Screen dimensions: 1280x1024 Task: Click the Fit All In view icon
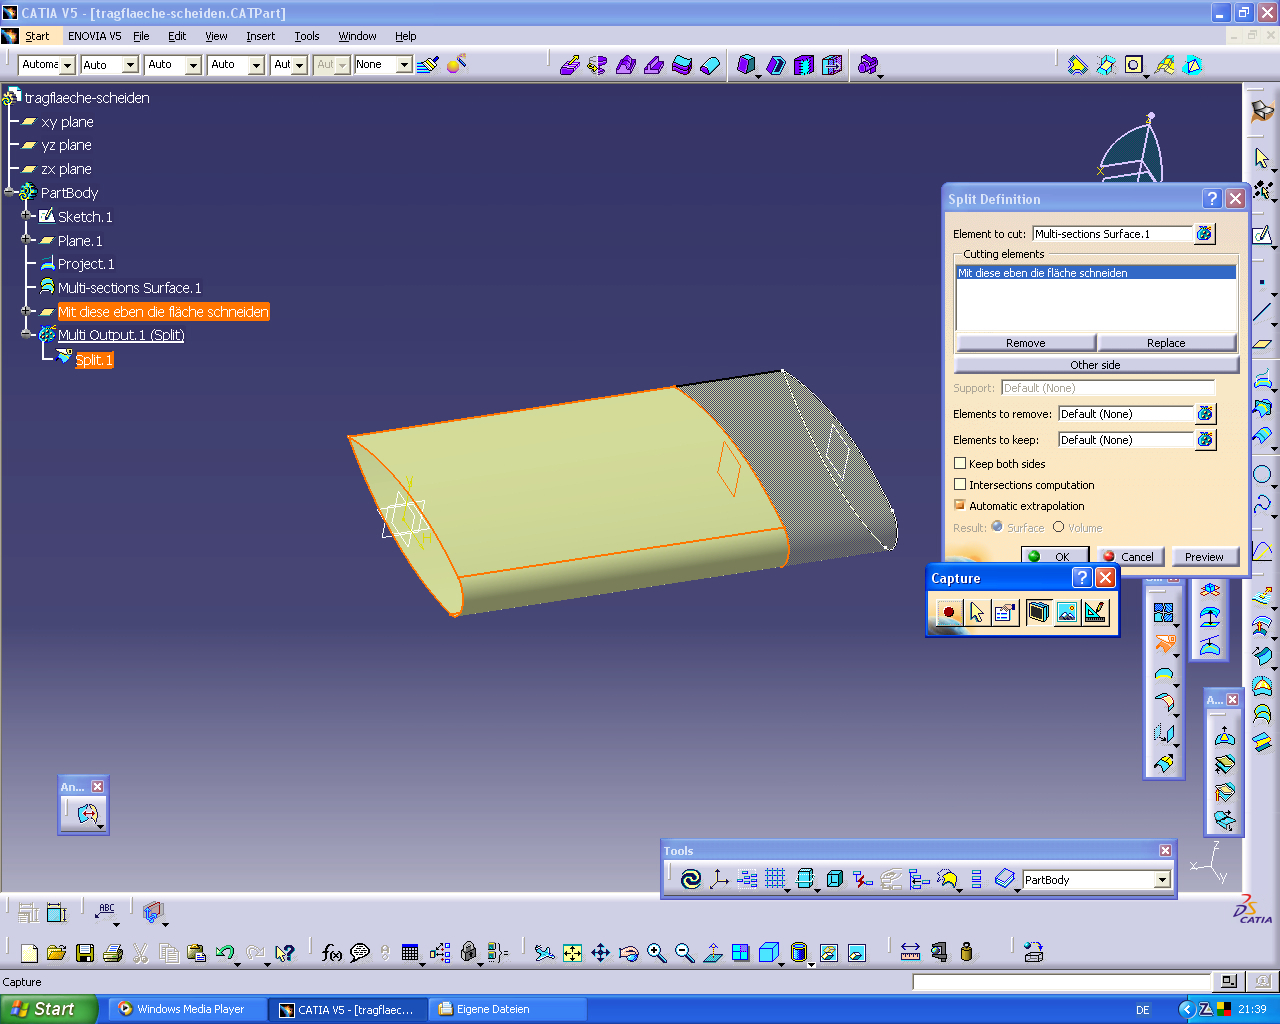click(x=572, y=953)
